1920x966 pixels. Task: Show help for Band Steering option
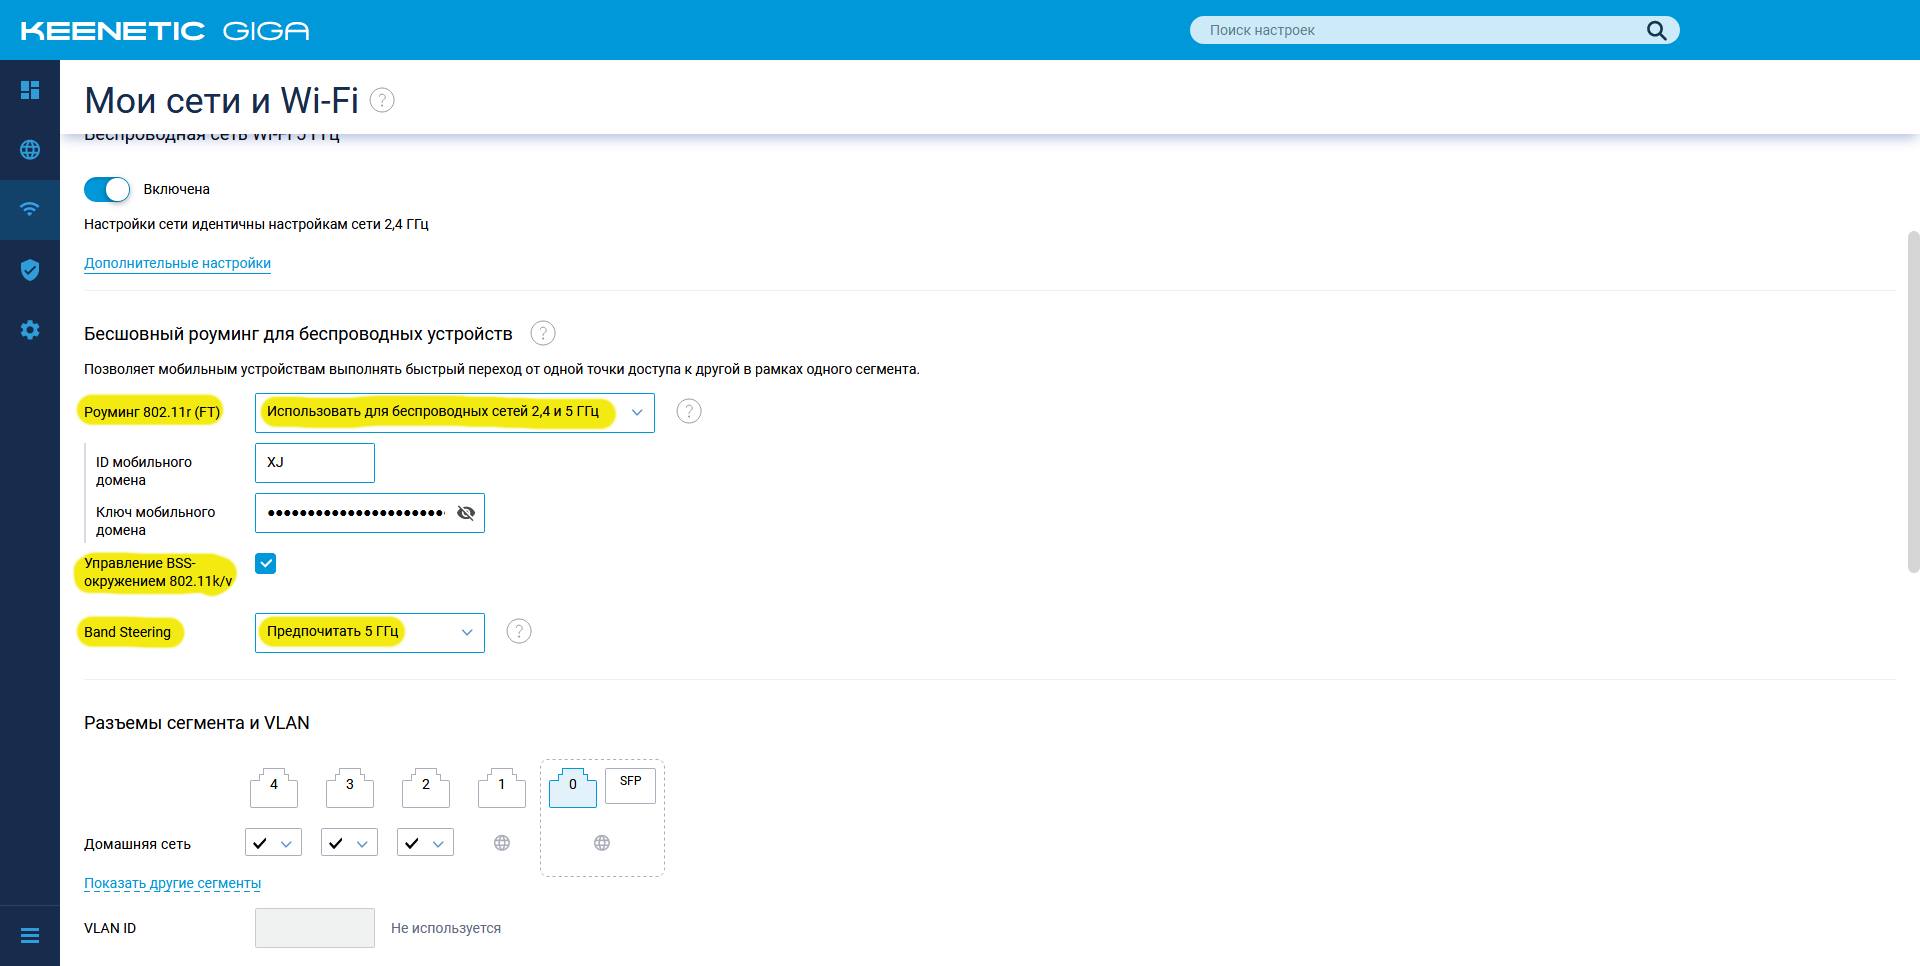(x=519, y=631)
